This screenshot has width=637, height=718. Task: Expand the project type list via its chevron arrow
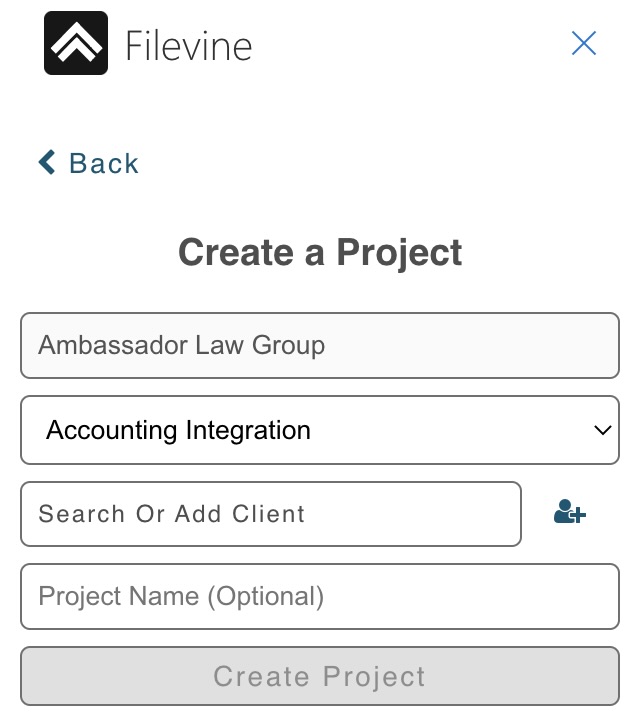[x=602, y=430]
